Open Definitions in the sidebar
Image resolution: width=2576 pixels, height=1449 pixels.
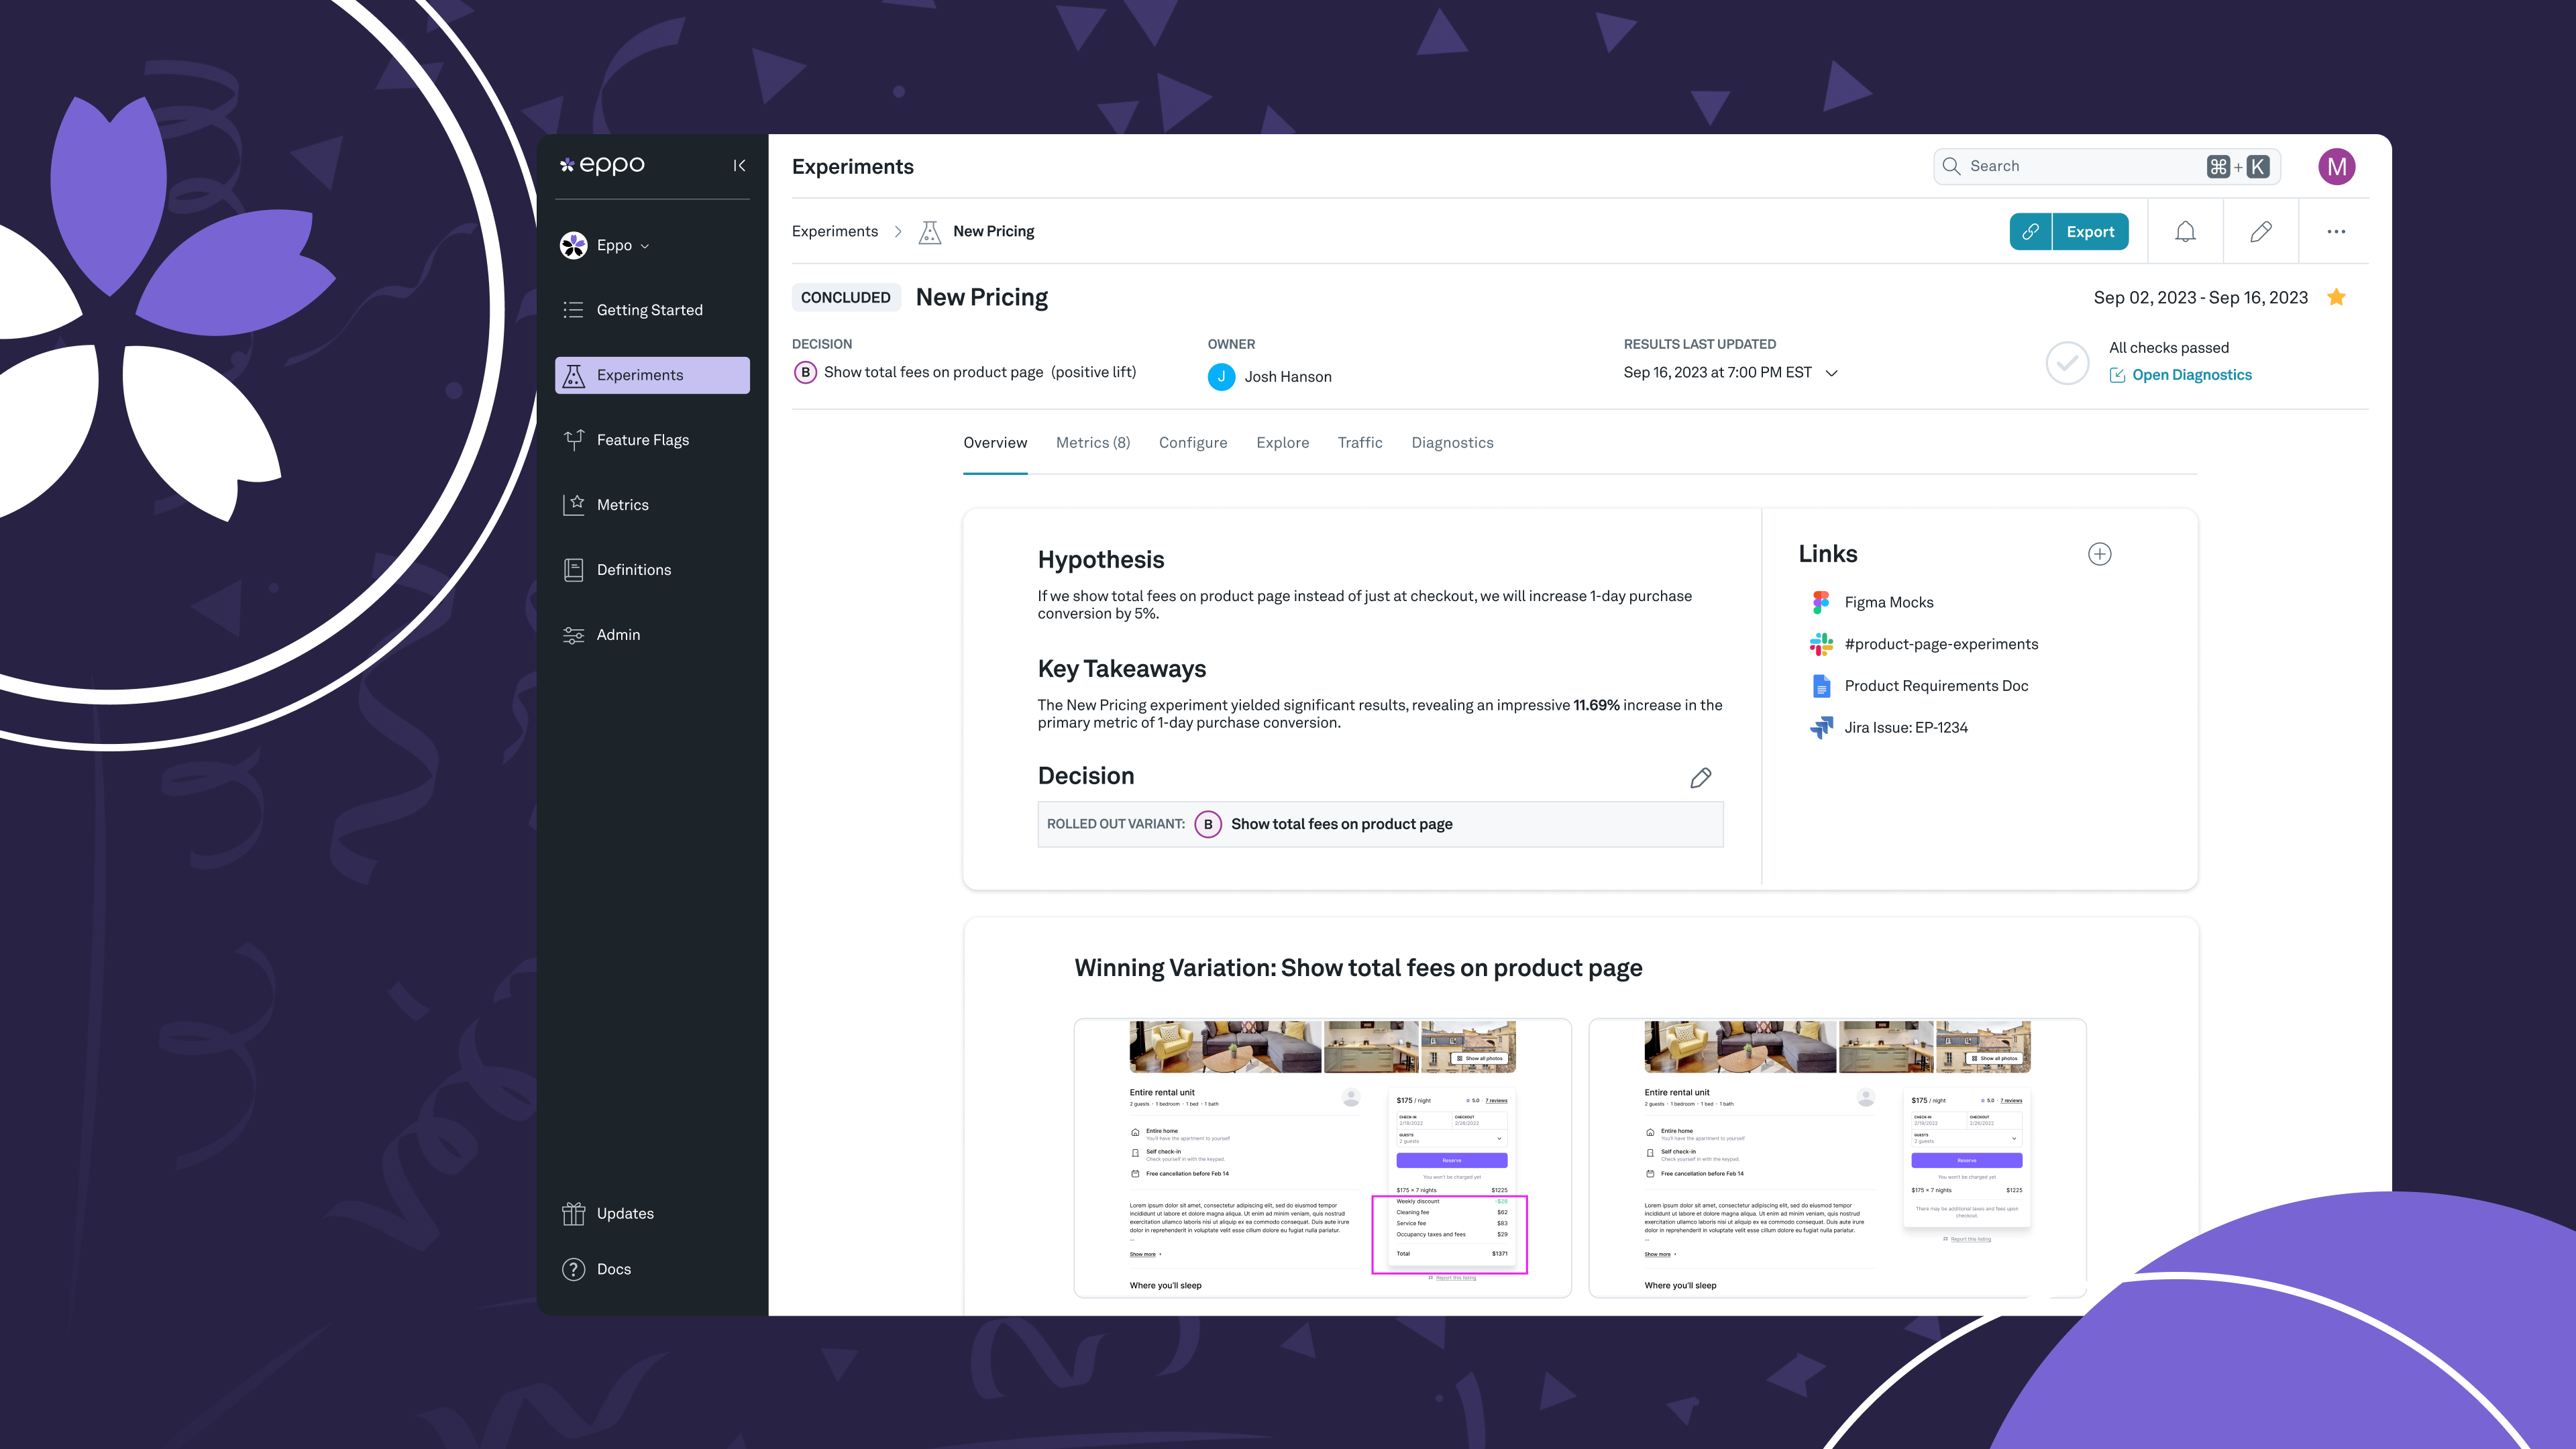pyautogui.click(x=634, y=569)
